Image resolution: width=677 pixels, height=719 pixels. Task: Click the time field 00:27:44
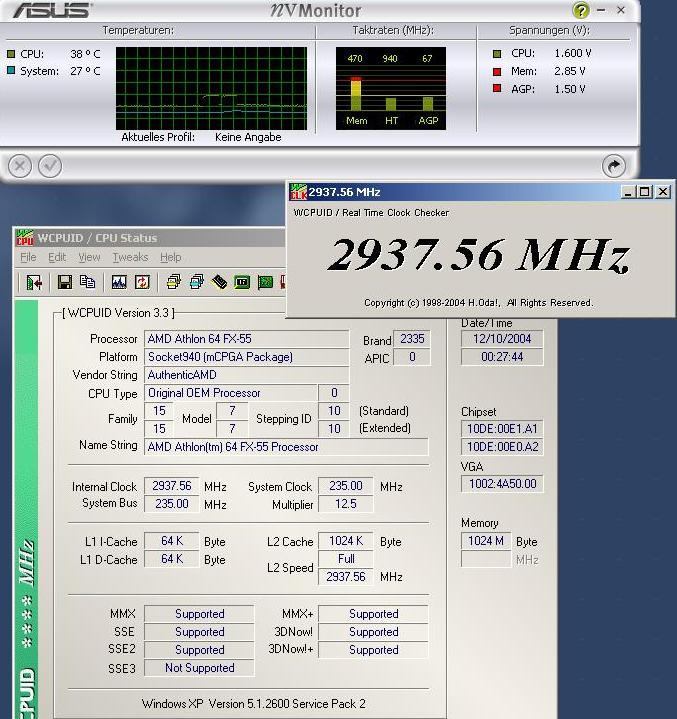pyautogui.click(x=502, y=357)
